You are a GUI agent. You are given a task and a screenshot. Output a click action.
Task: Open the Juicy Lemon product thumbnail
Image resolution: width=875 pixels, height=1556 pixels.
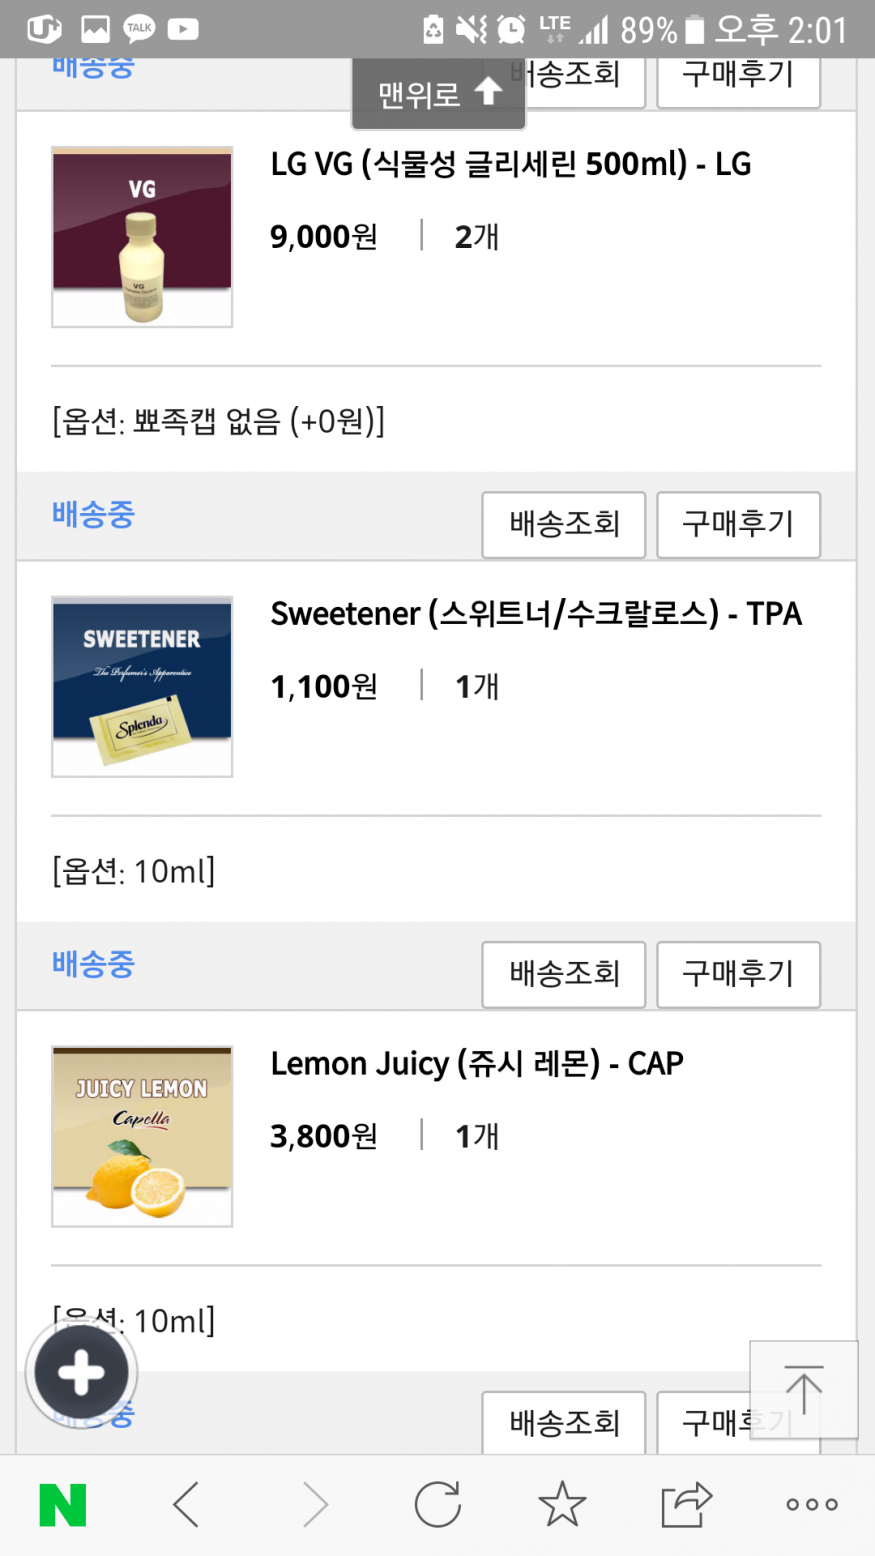click(142, 1137)
